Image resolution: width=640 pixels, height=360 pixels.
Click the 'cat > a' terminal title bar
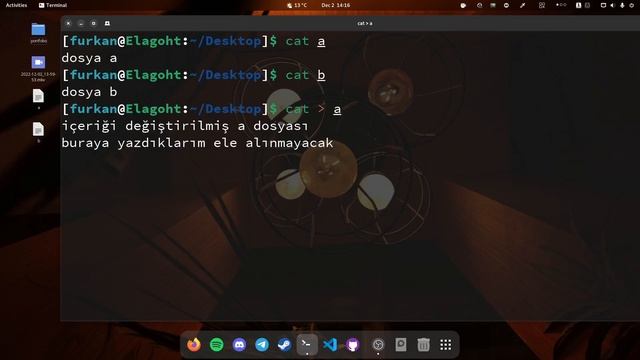[364, 23]
